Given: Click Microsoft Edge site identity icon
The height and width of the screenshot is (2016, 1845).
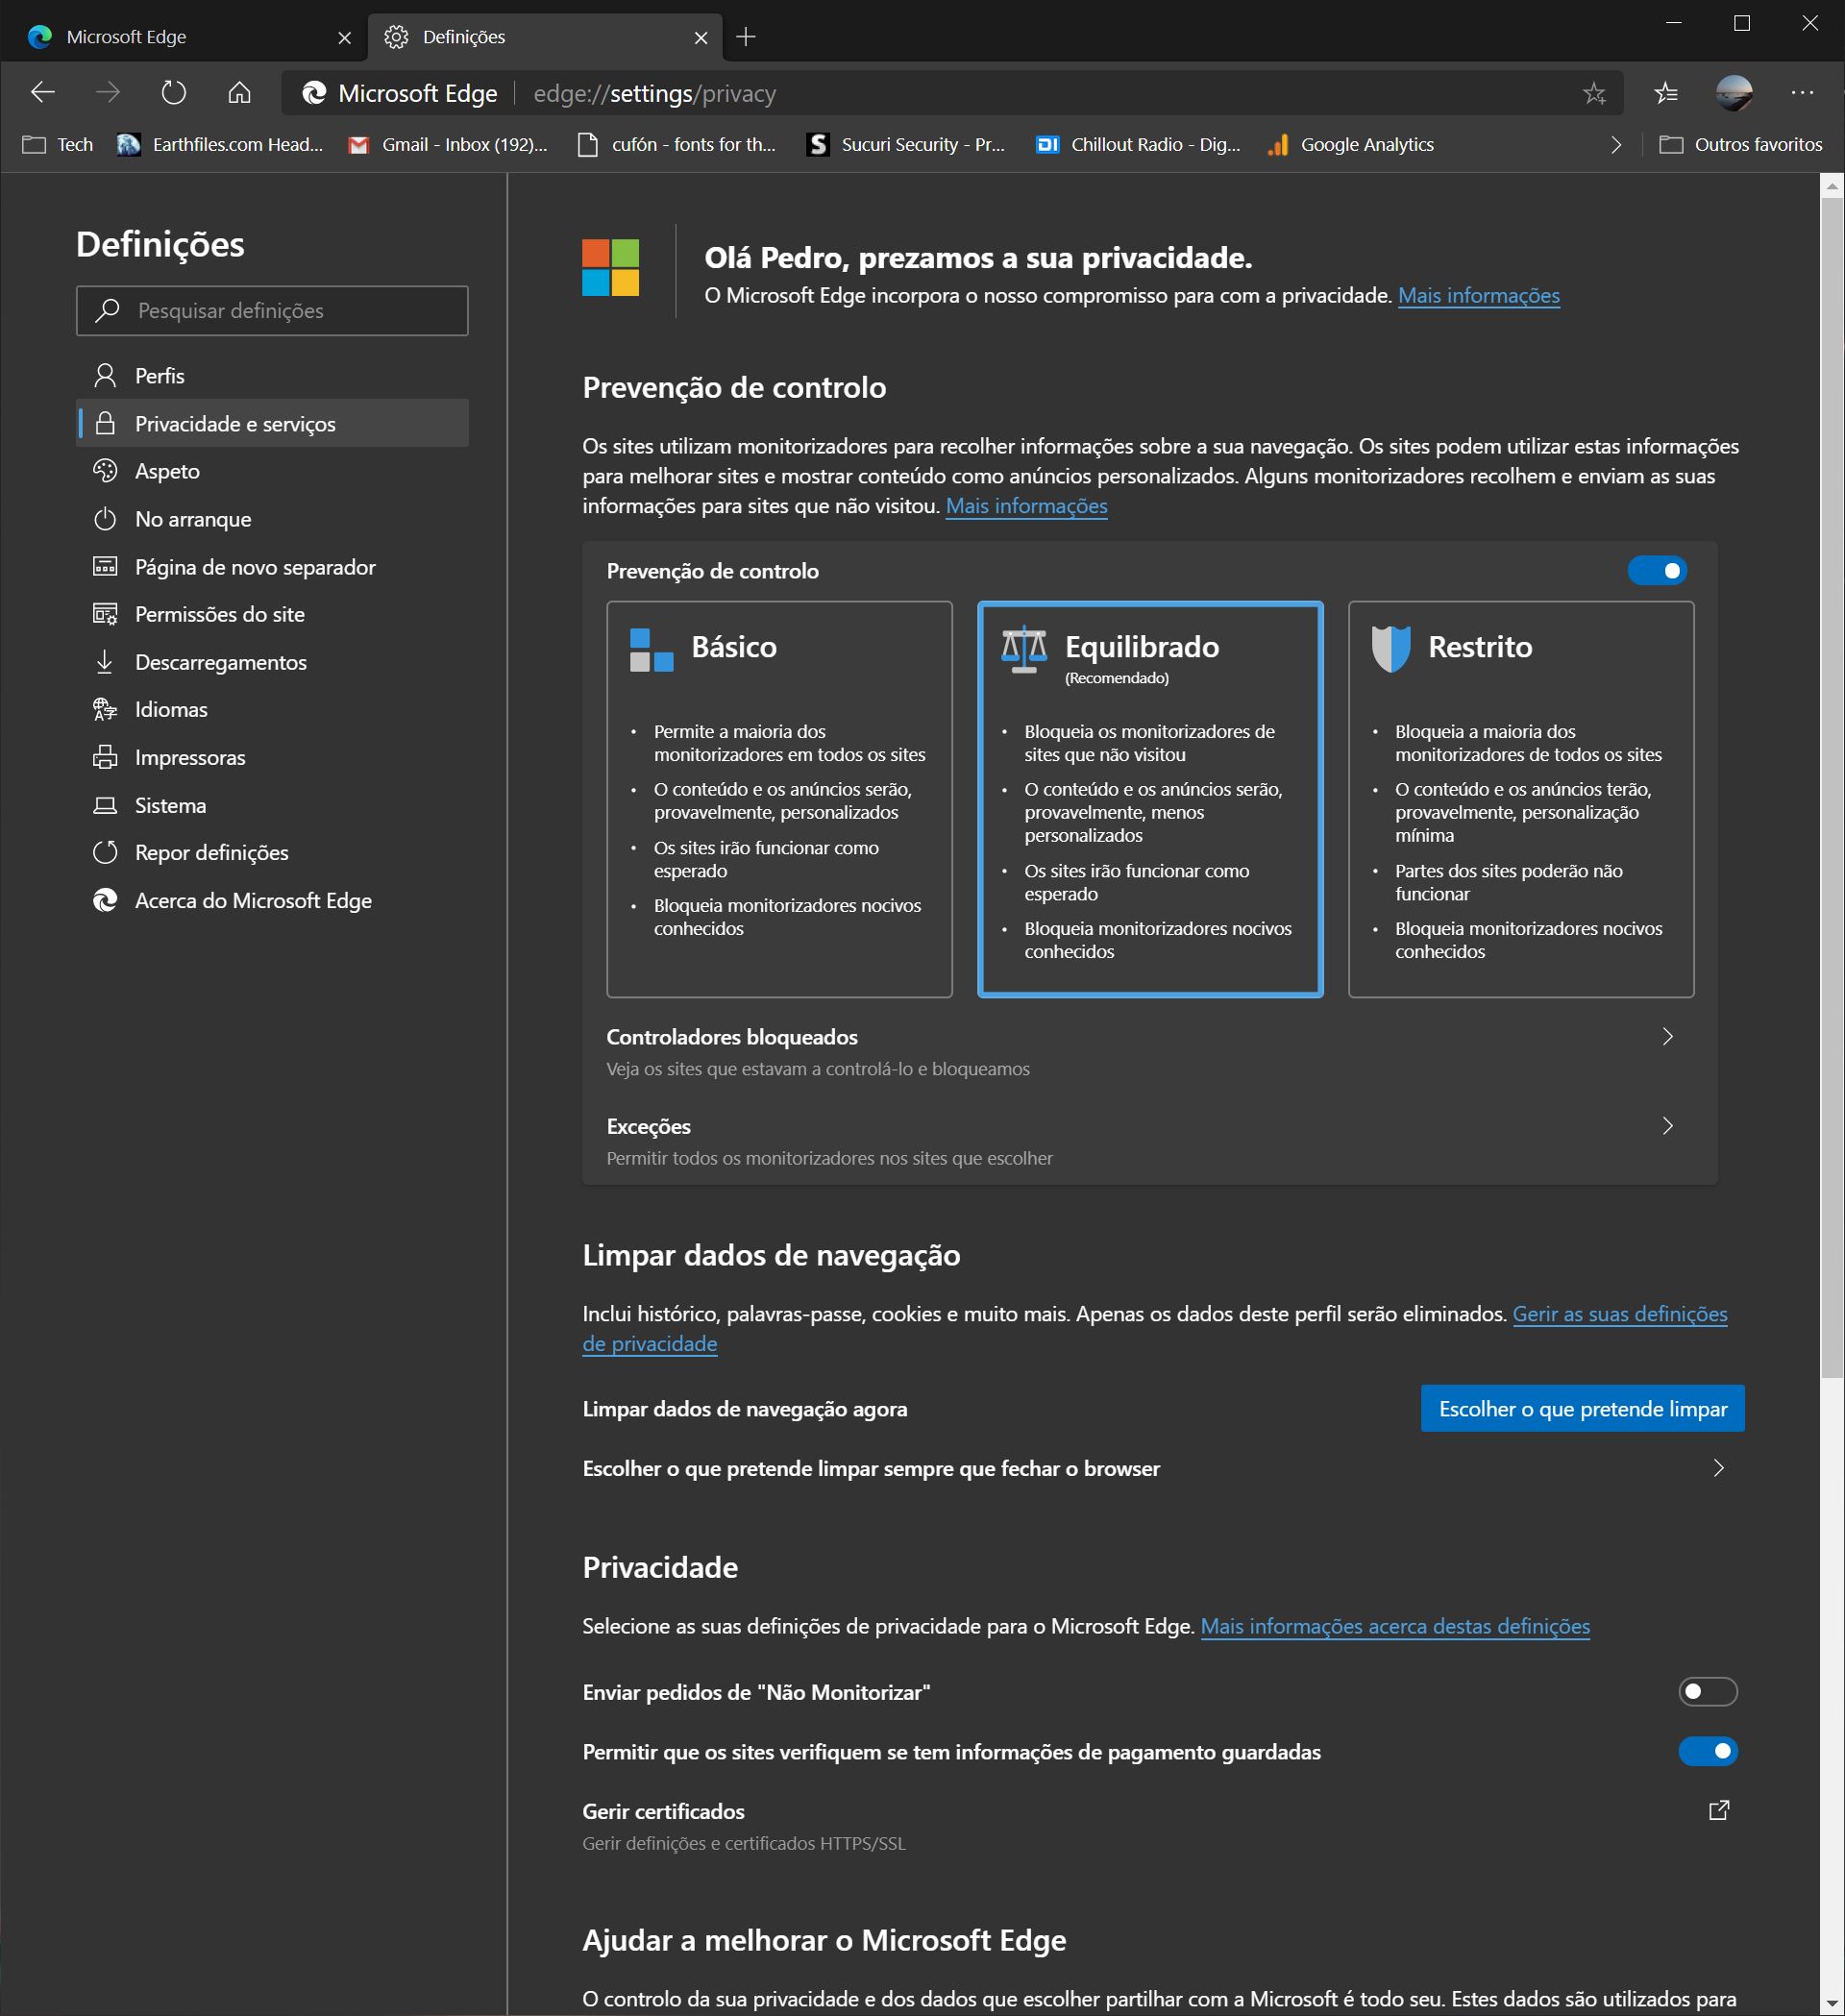Looking at the screenshot, I should 314,93.
